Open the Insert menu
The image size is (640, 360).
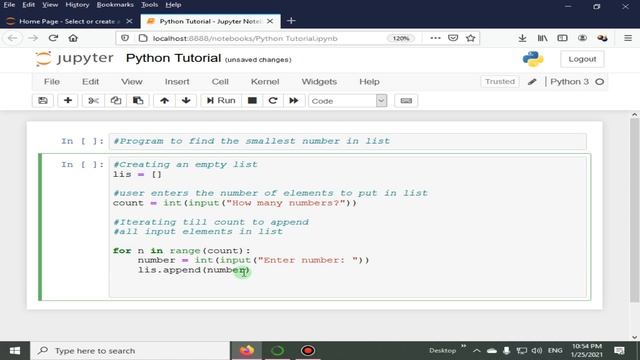coord(177,82)
